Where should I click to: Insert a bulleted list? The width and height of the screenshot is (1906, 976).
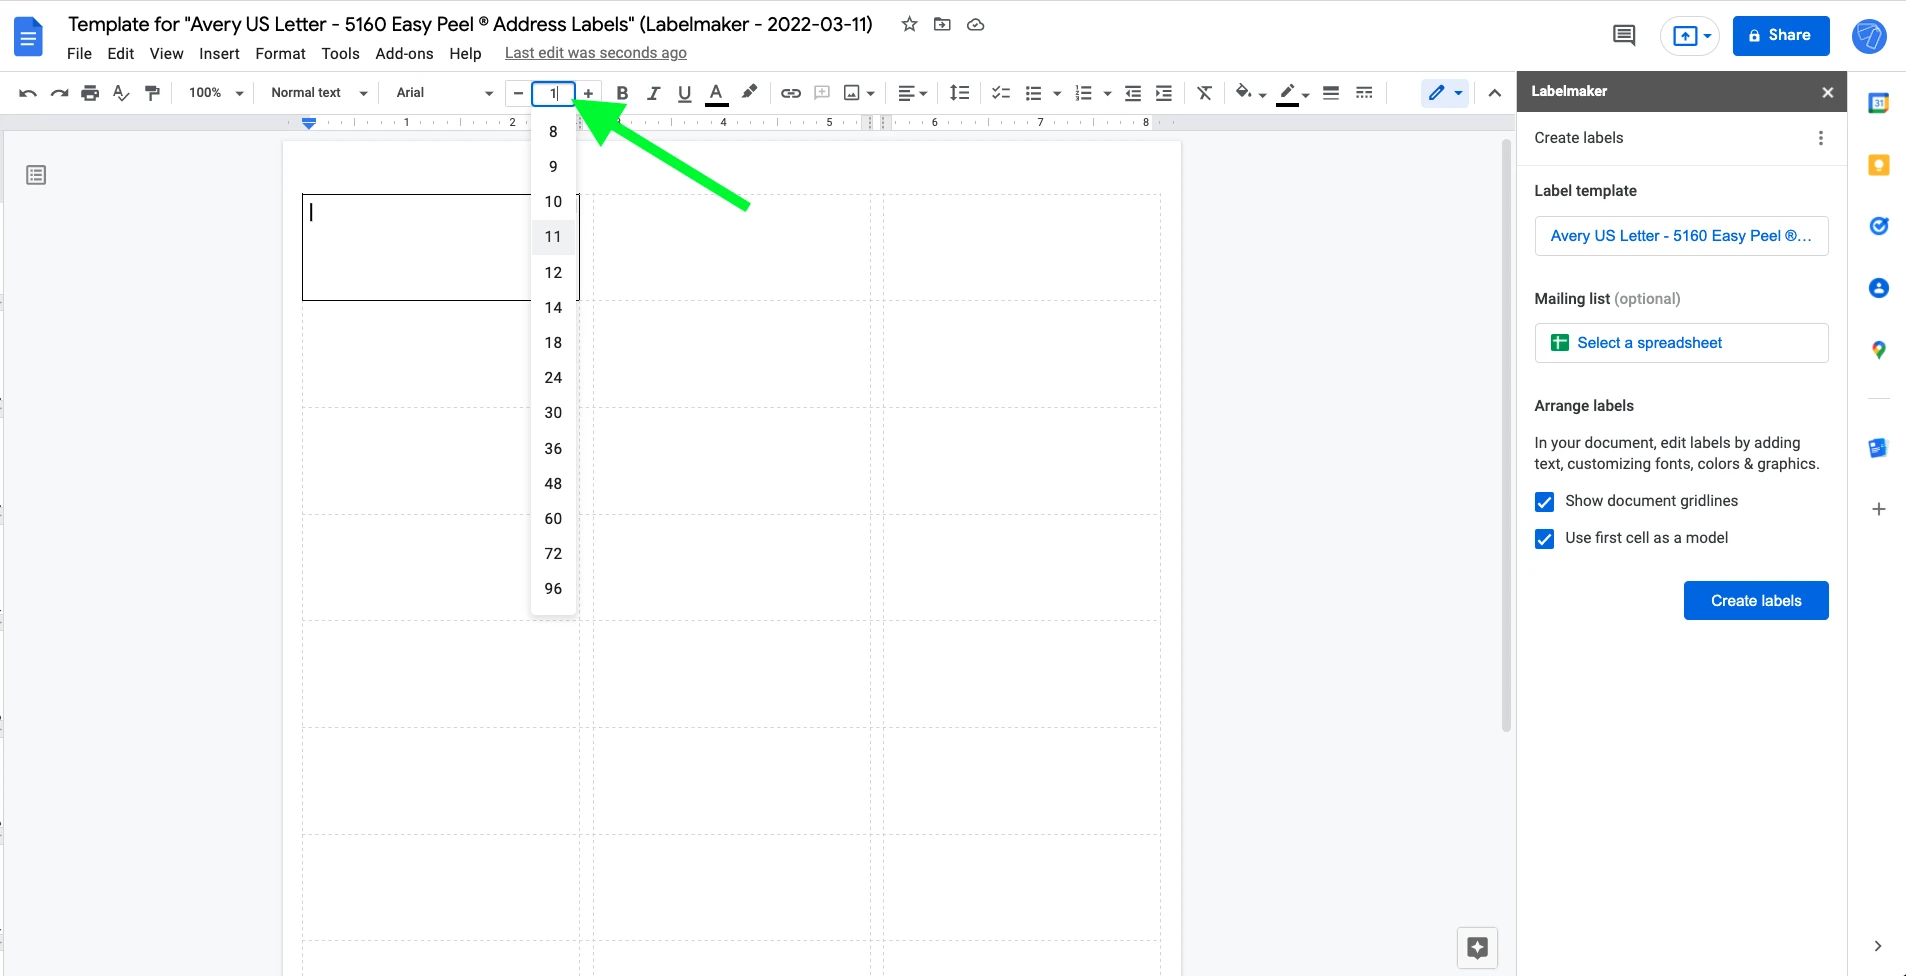pyautogui.click(x=1034, y=93)
